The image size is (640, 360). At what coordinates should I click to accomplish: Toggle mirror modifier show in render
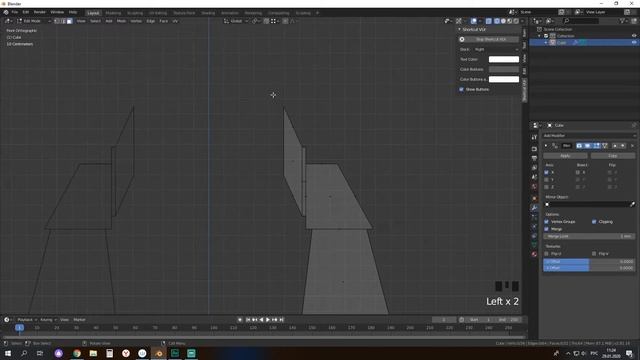[x=579, y=146]
